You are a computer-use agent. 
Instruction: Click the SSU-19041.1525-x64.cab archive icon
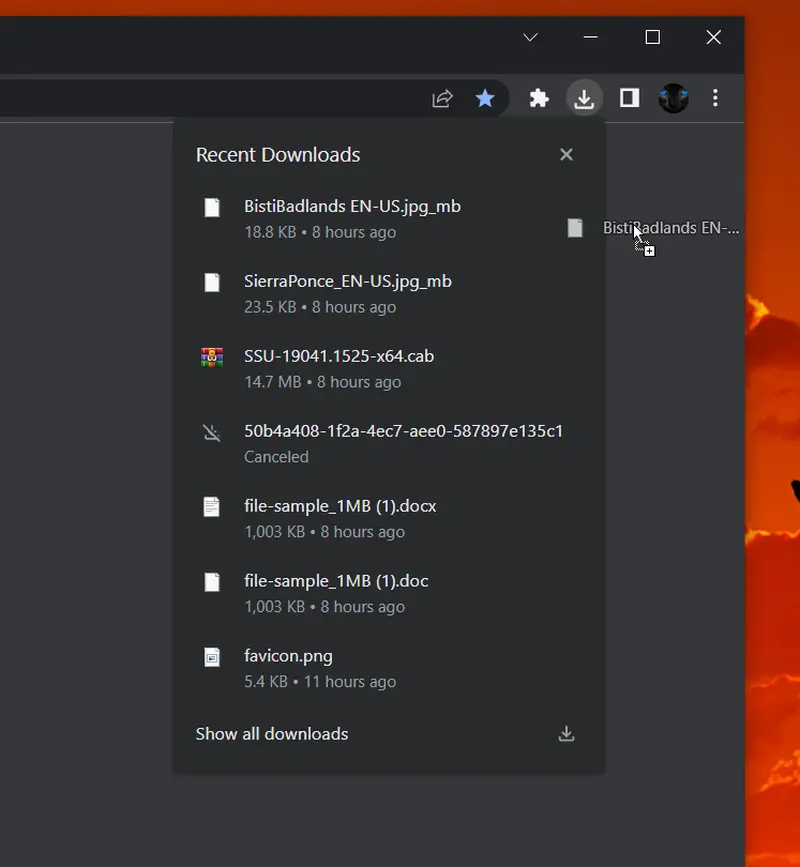click(x=211, y=357)
